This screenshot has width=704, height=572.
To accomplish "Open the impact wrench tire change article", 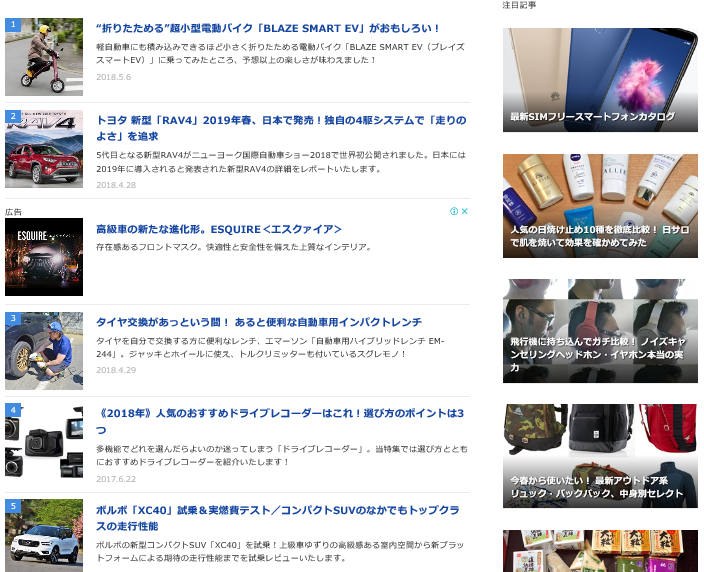I will click(x=259, y=322).
